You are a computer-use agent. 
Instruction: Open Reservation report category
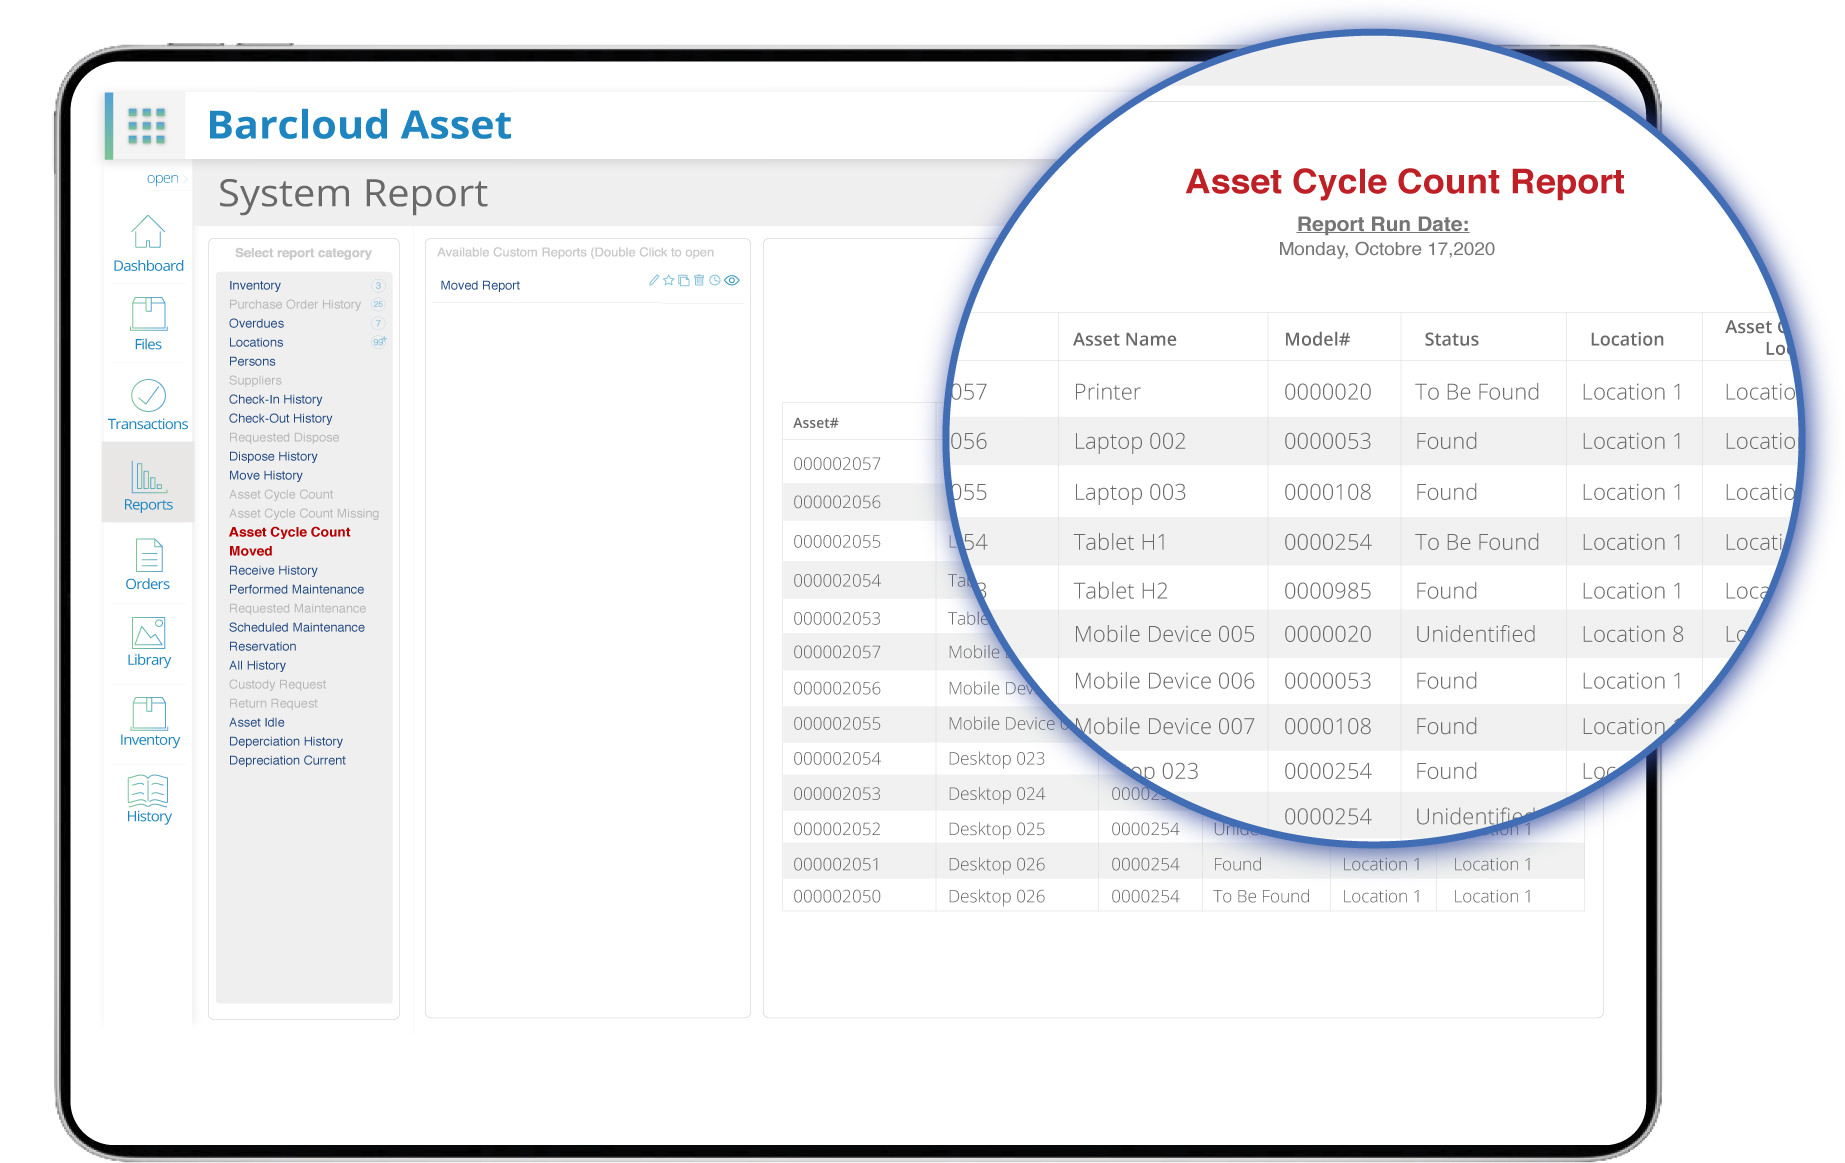click(263, 647)
